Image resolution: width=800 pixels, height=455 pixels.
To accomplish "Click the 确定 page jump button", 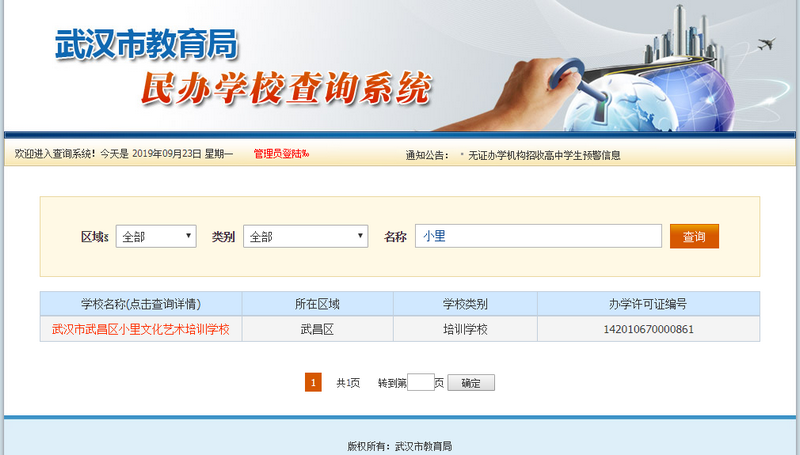I will [x=471, y=383].
